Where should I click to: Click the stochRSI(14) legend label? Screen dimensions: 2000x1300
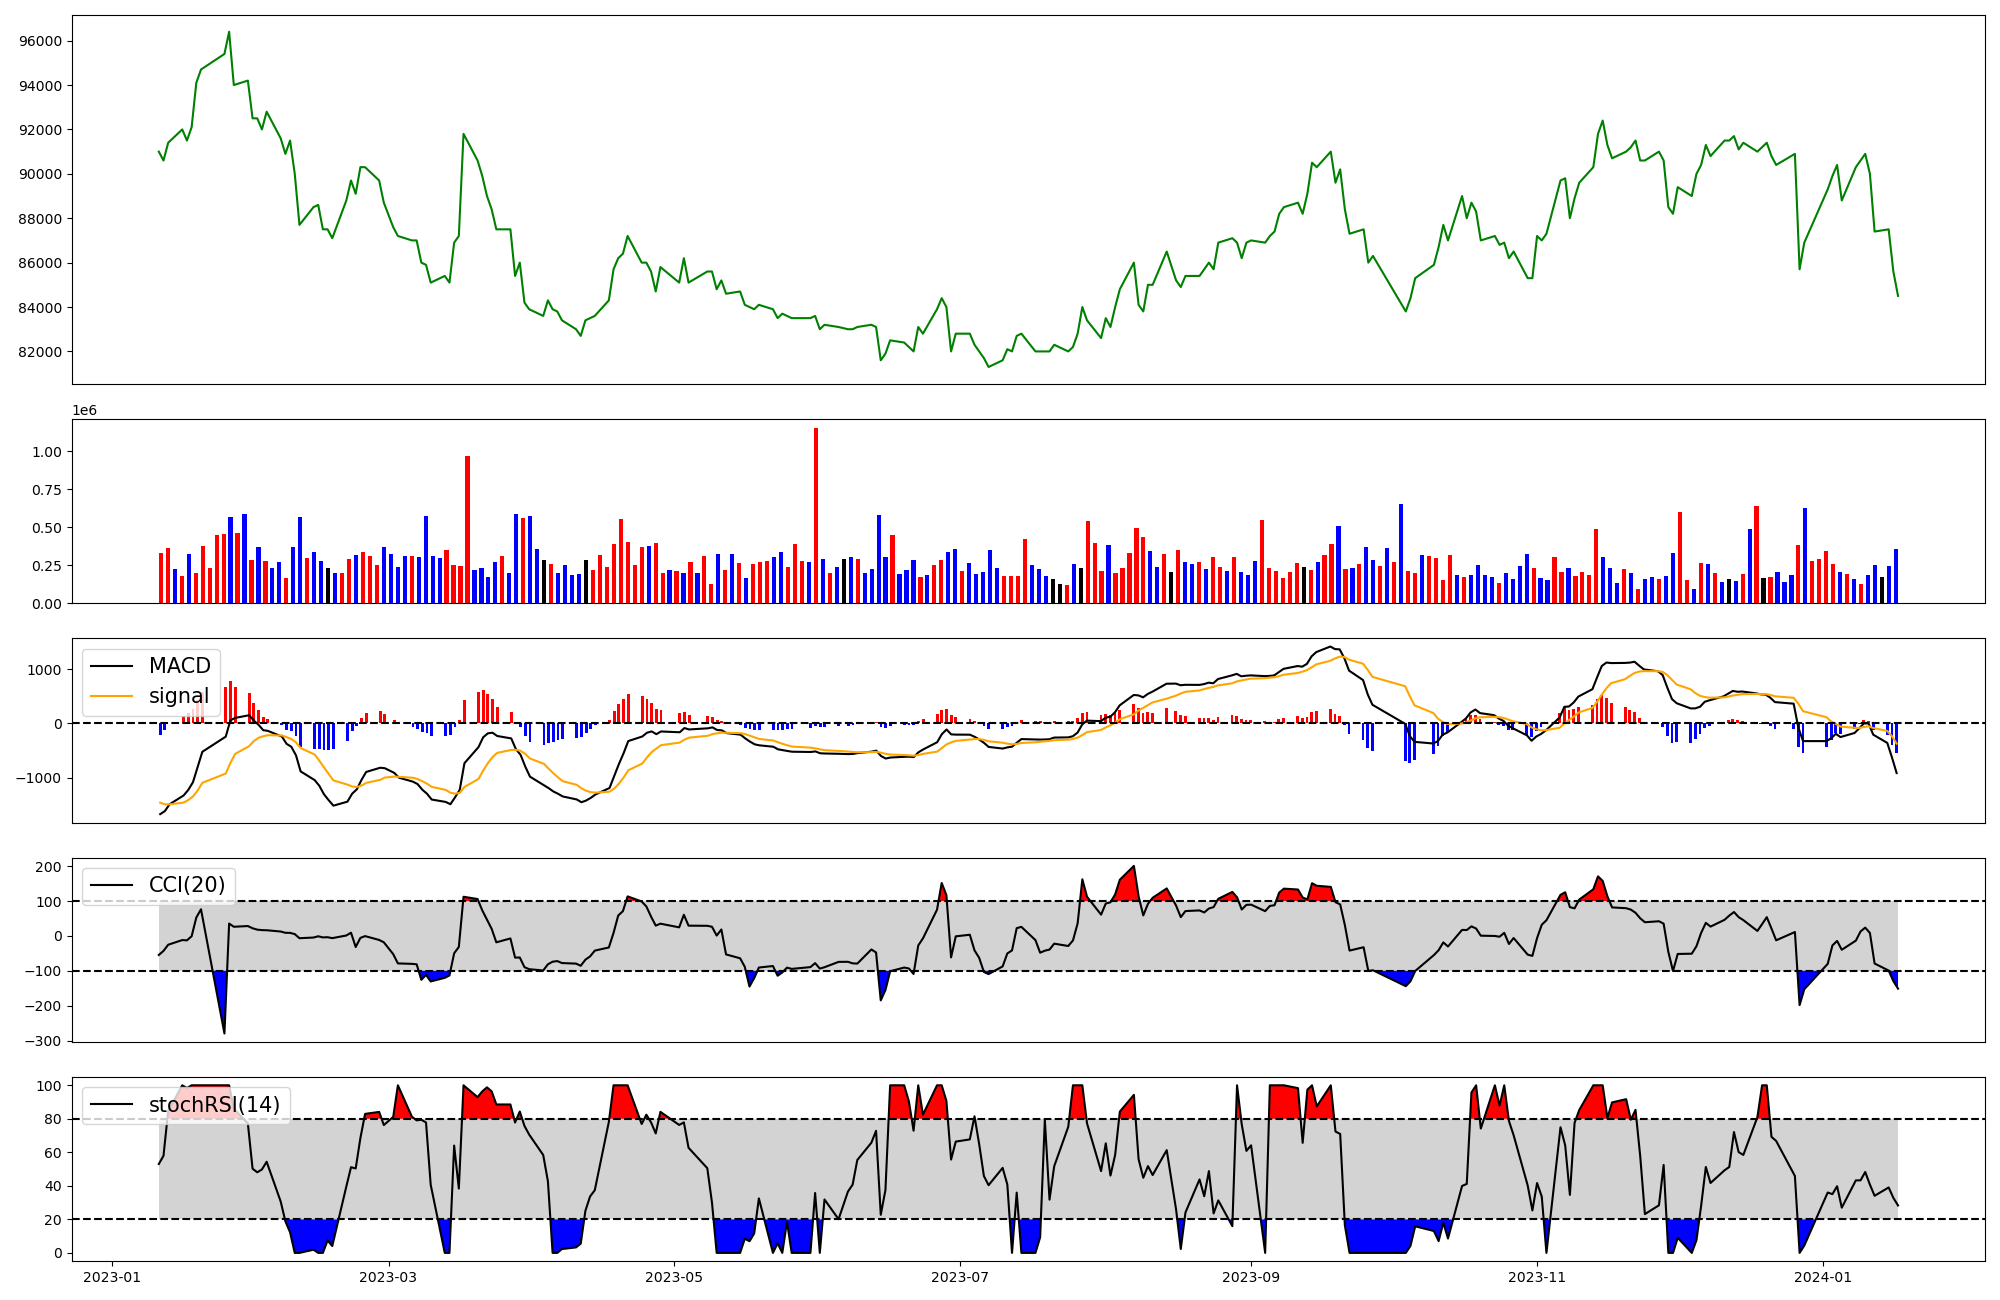click(x=214, y=1105)
